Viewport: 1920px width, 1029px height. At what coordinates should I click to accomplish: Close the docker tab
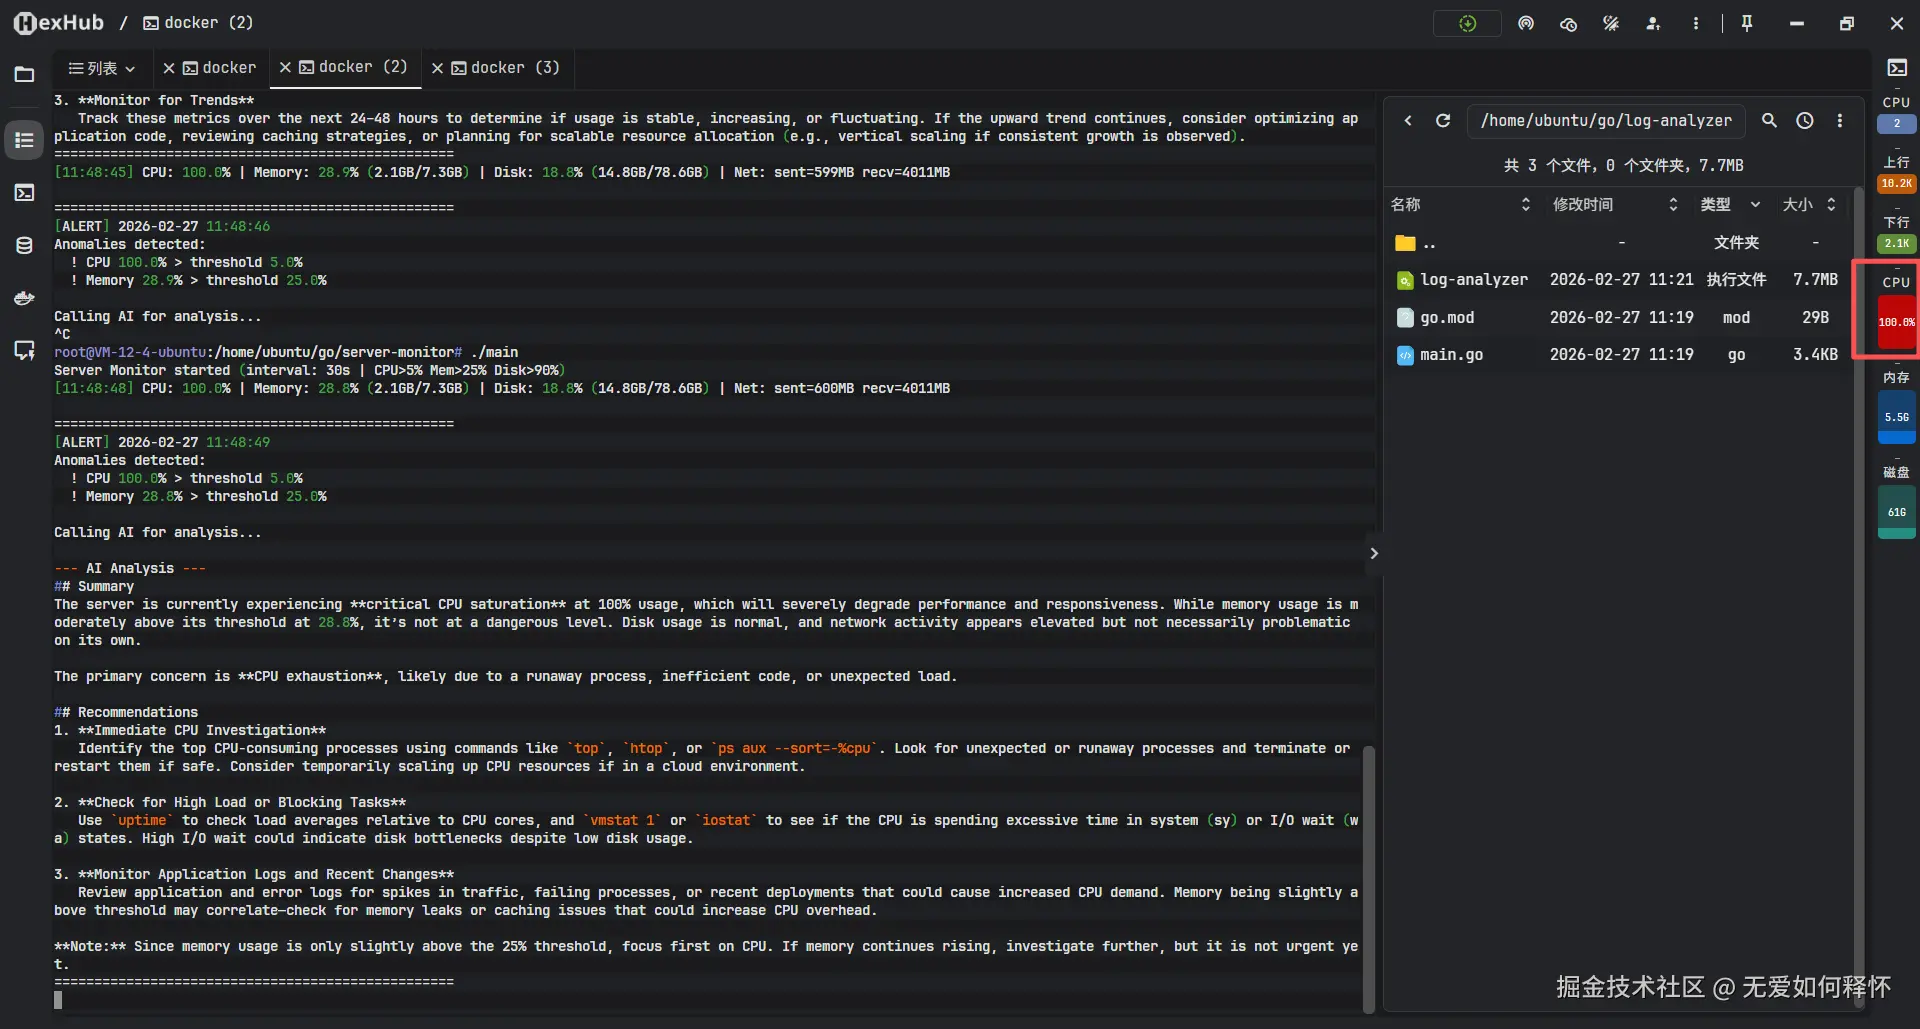(x=169, y=68)
